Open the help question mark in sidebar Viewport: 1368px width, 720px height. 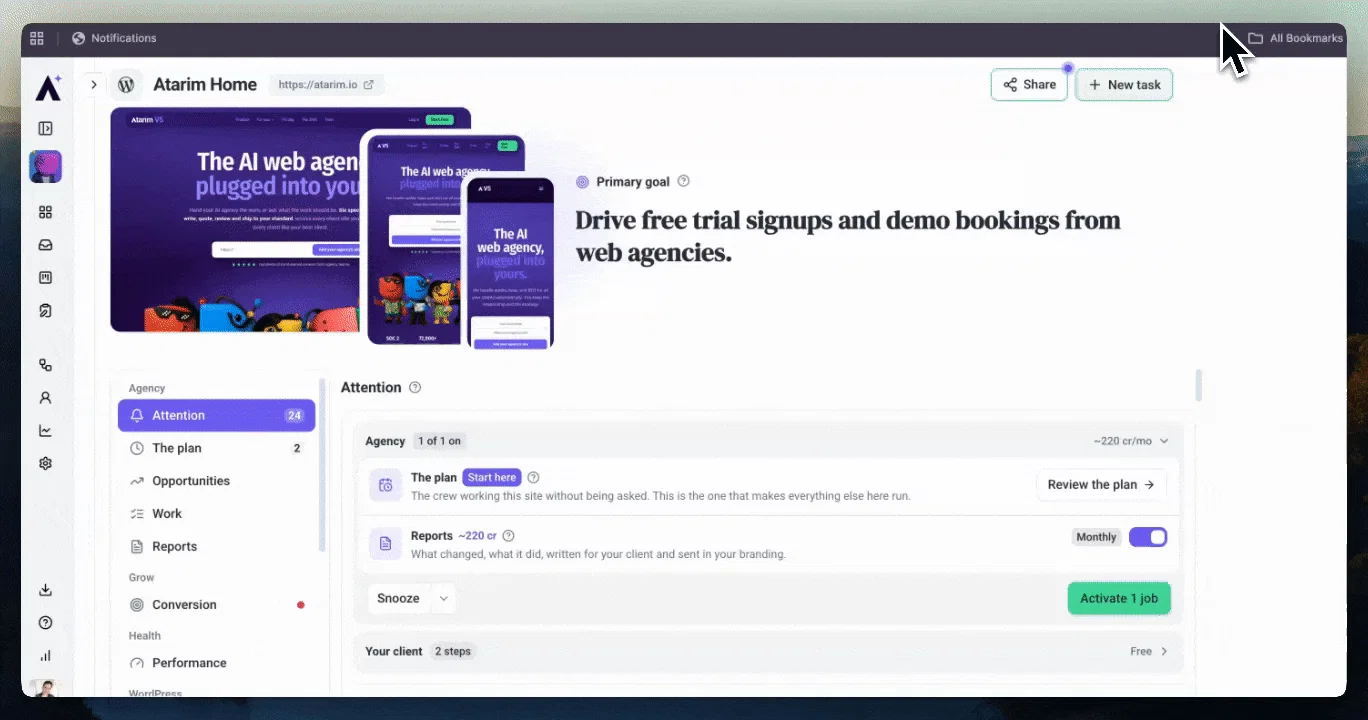[x=45, y=623]
